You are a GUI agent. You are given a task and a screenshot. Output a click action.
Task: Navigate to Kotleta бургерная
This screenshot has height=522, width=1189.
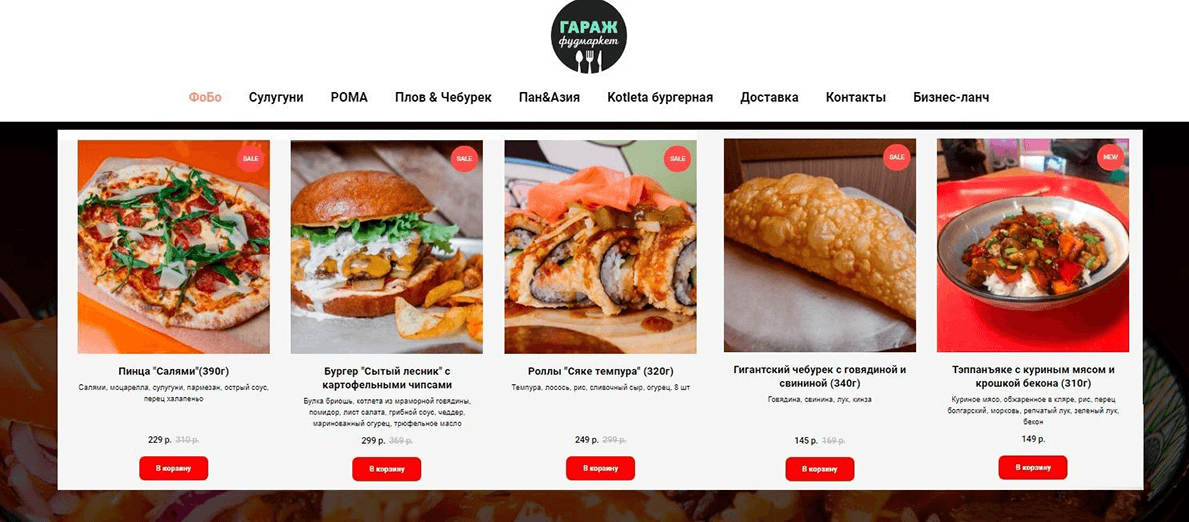pos(660,97)
